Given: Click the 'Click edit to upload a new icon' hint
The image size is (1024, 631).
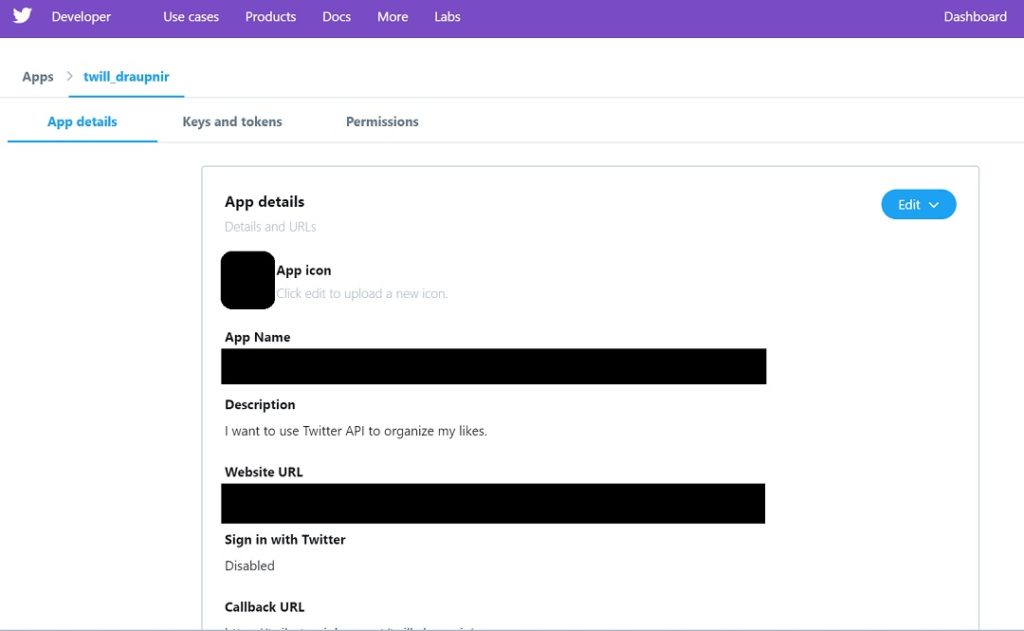Looking at the screenshot, I should (x=362, y=294).
